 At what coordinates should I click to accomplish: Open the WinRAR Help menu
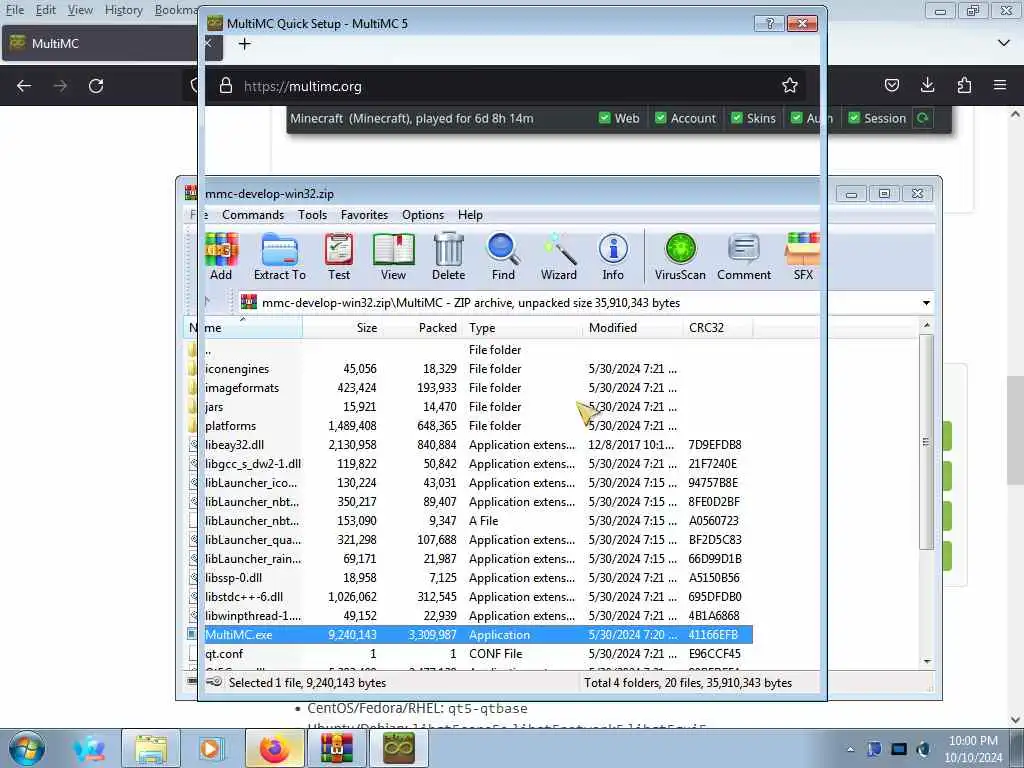(470, 215)
